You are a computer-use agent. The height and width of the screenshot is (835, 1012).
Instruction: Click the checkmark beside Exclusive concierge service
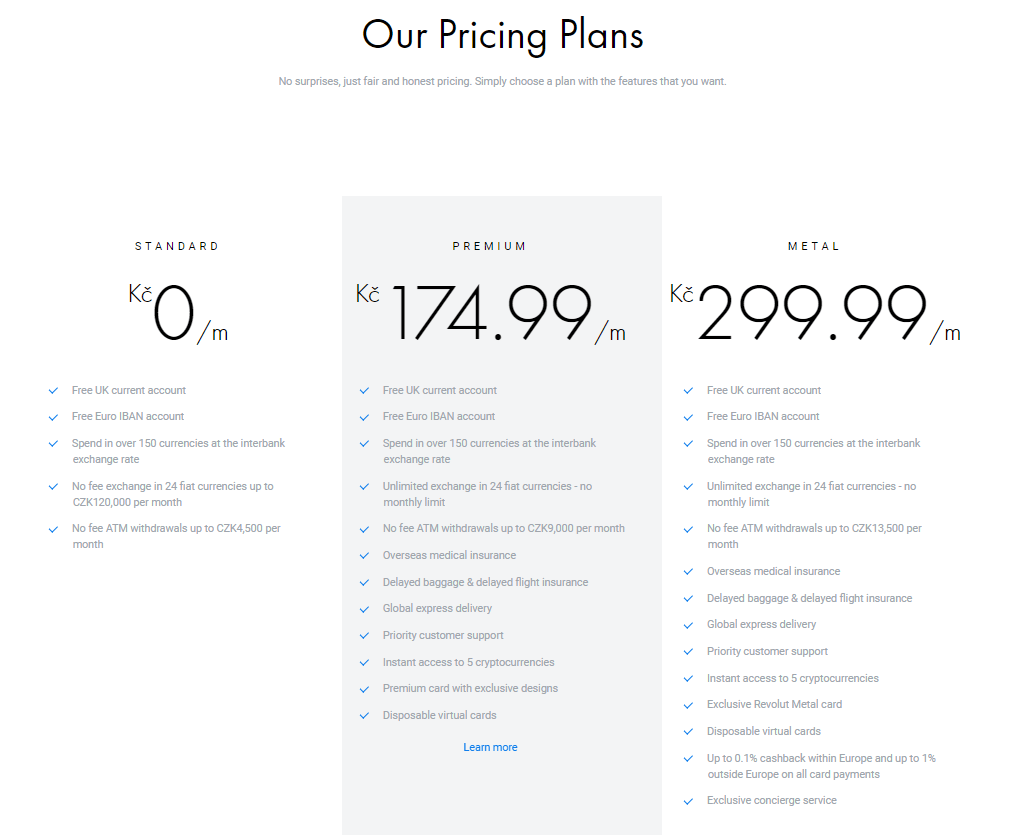(x=689, y=801)
